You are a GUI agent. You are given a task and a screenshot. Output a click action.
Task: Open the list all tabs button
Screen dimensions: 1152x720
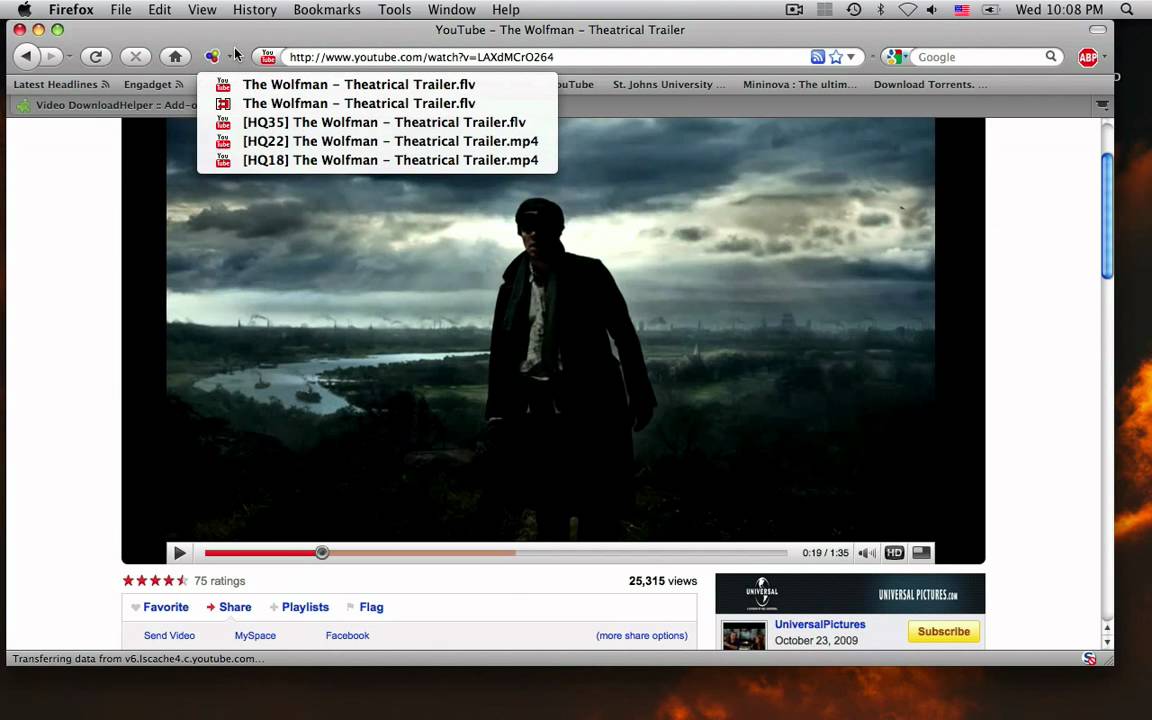click(x=1102, y=105)
